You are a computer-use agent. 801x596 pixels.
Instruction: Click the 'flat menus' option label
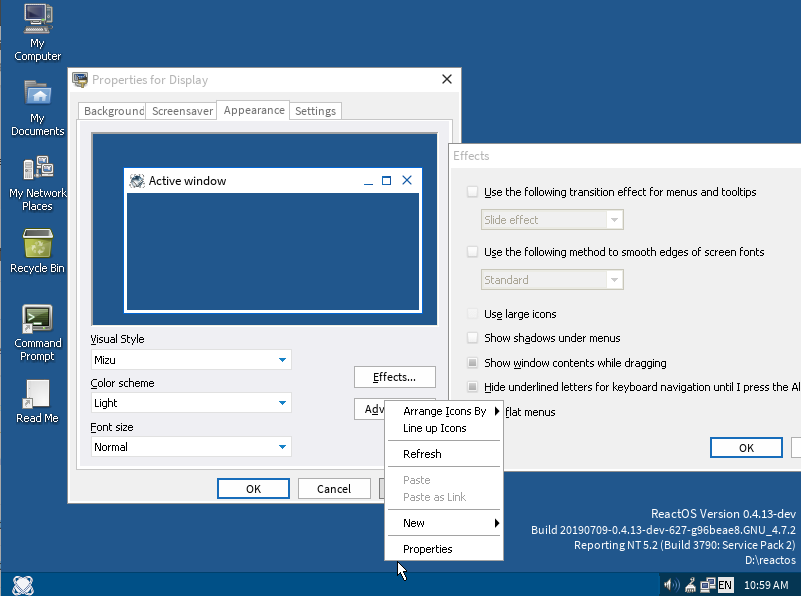point(530,412)
